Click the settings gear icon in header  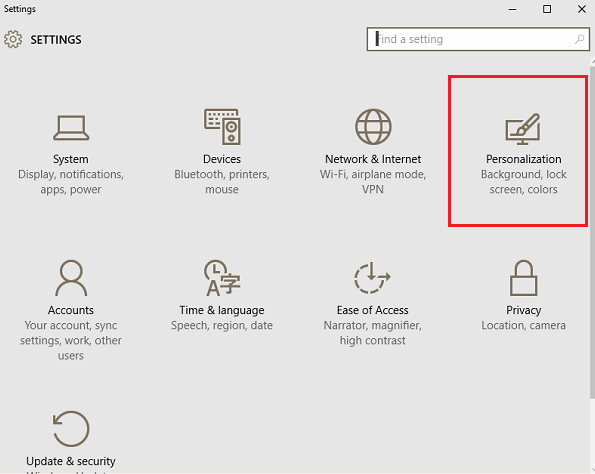point(13,39)
